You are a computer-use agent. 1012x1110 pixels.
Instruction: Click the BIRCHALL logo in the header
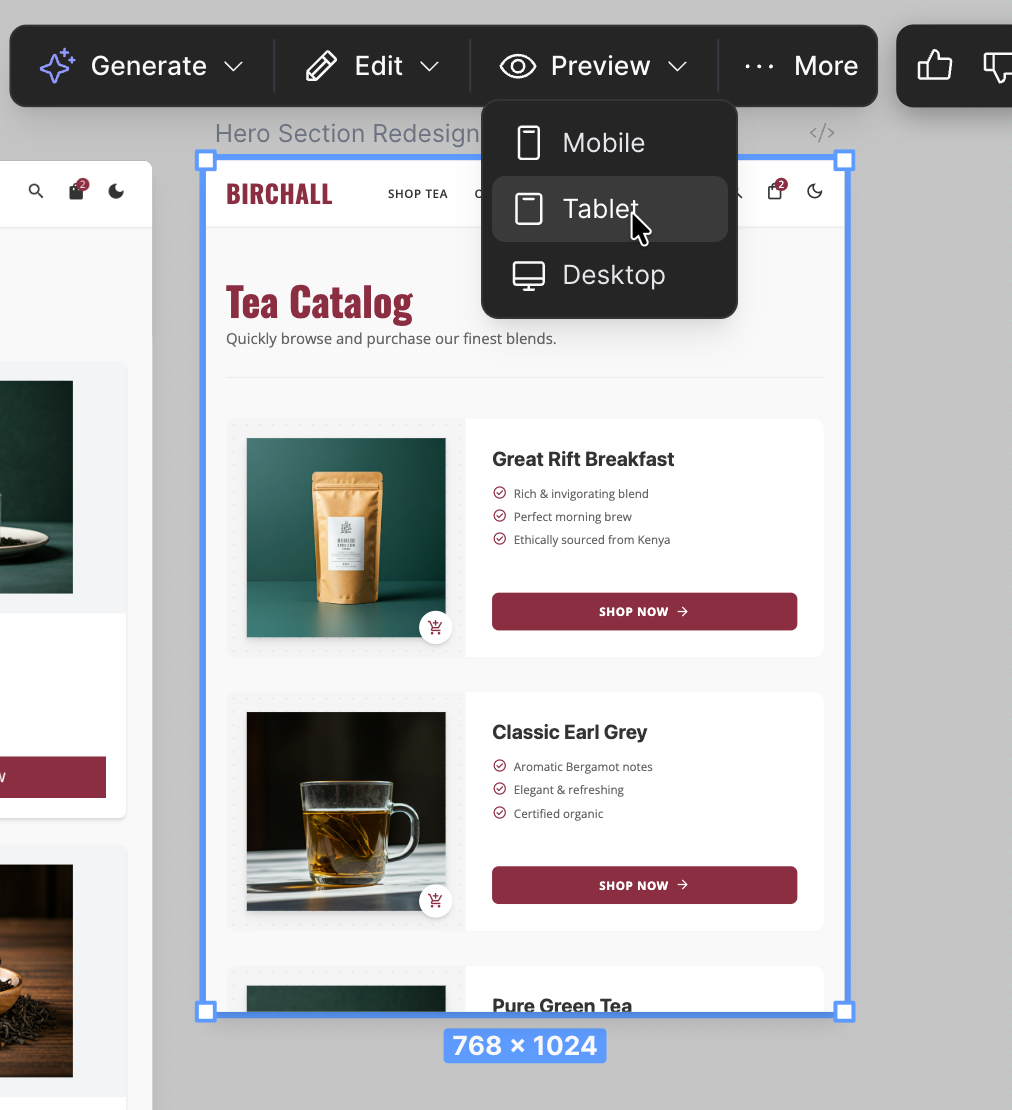tap(279, 194)
